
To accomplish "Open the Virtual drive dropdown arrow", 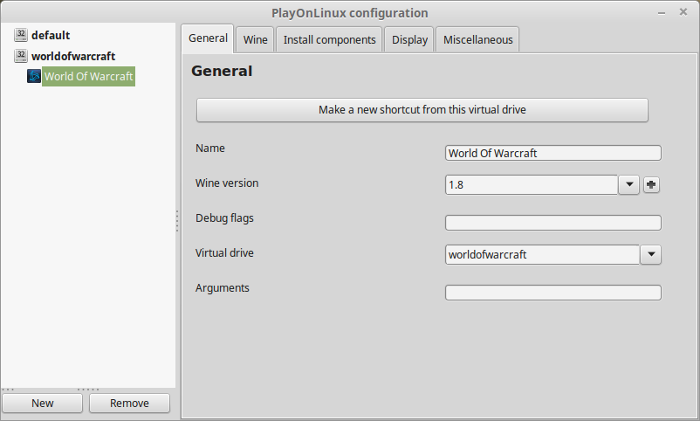I will 651,254.
